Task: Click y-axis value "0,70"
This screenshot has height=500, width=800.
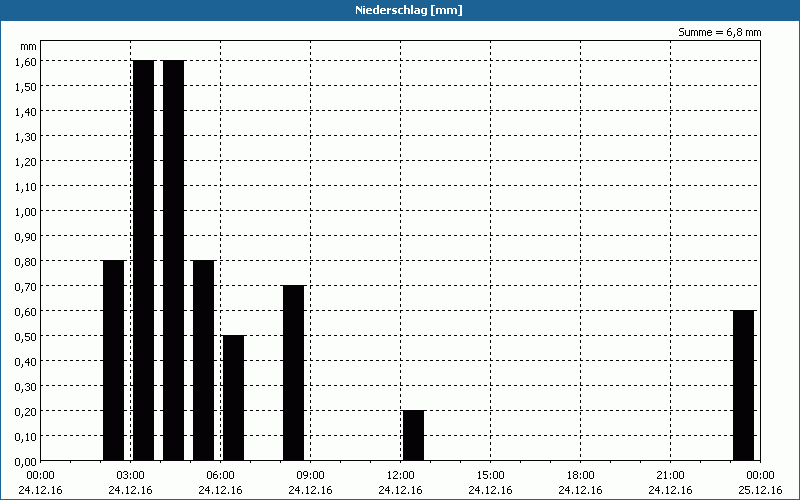Action: tap(26, 286)
